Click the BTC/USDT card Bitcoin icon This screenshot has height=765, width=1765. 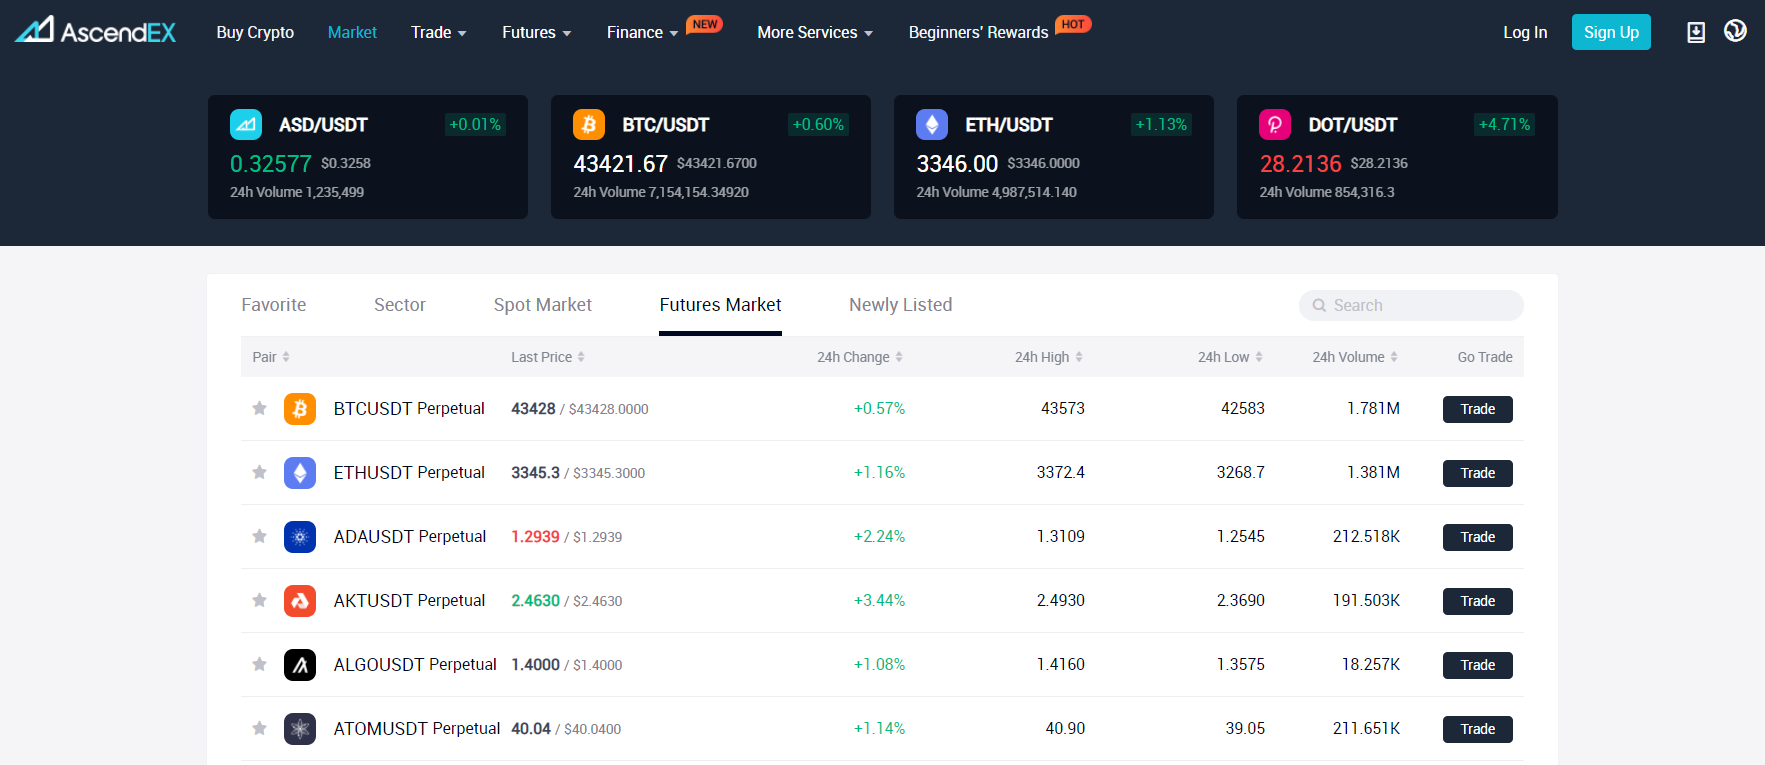589,125
